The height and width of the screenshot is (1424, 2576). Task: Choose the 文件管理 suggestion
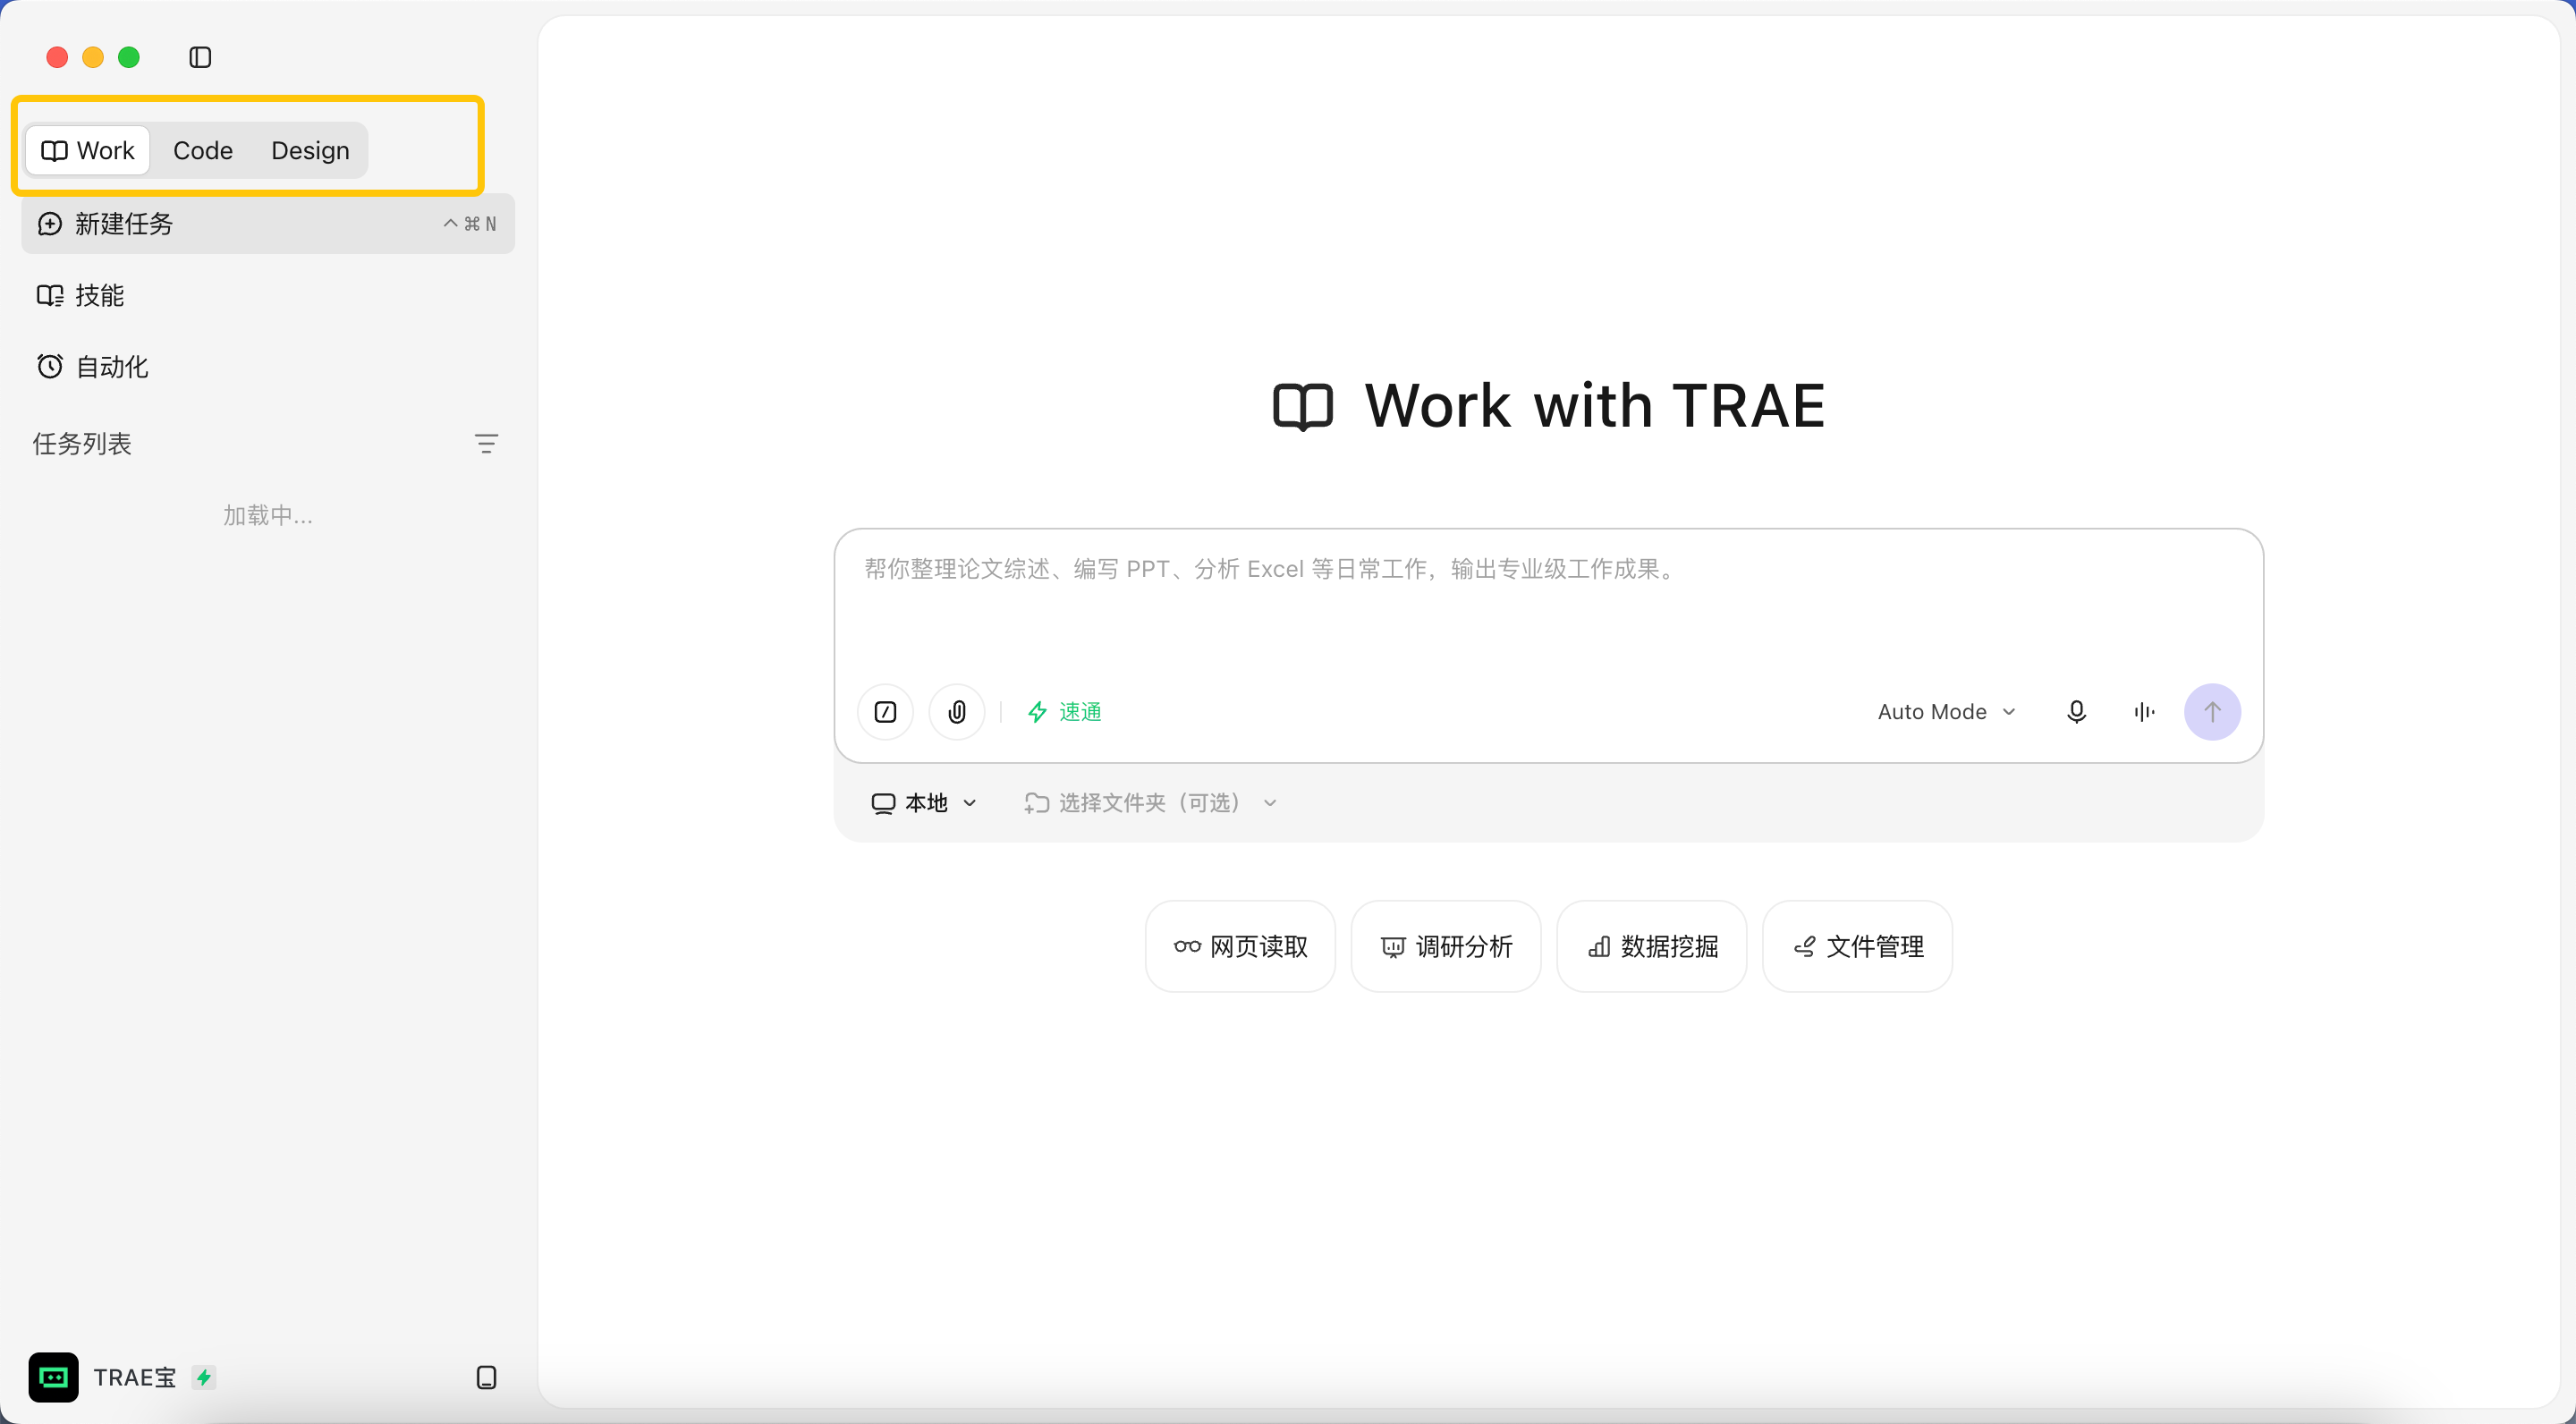pyautogui.click(x=1857, y=946)
